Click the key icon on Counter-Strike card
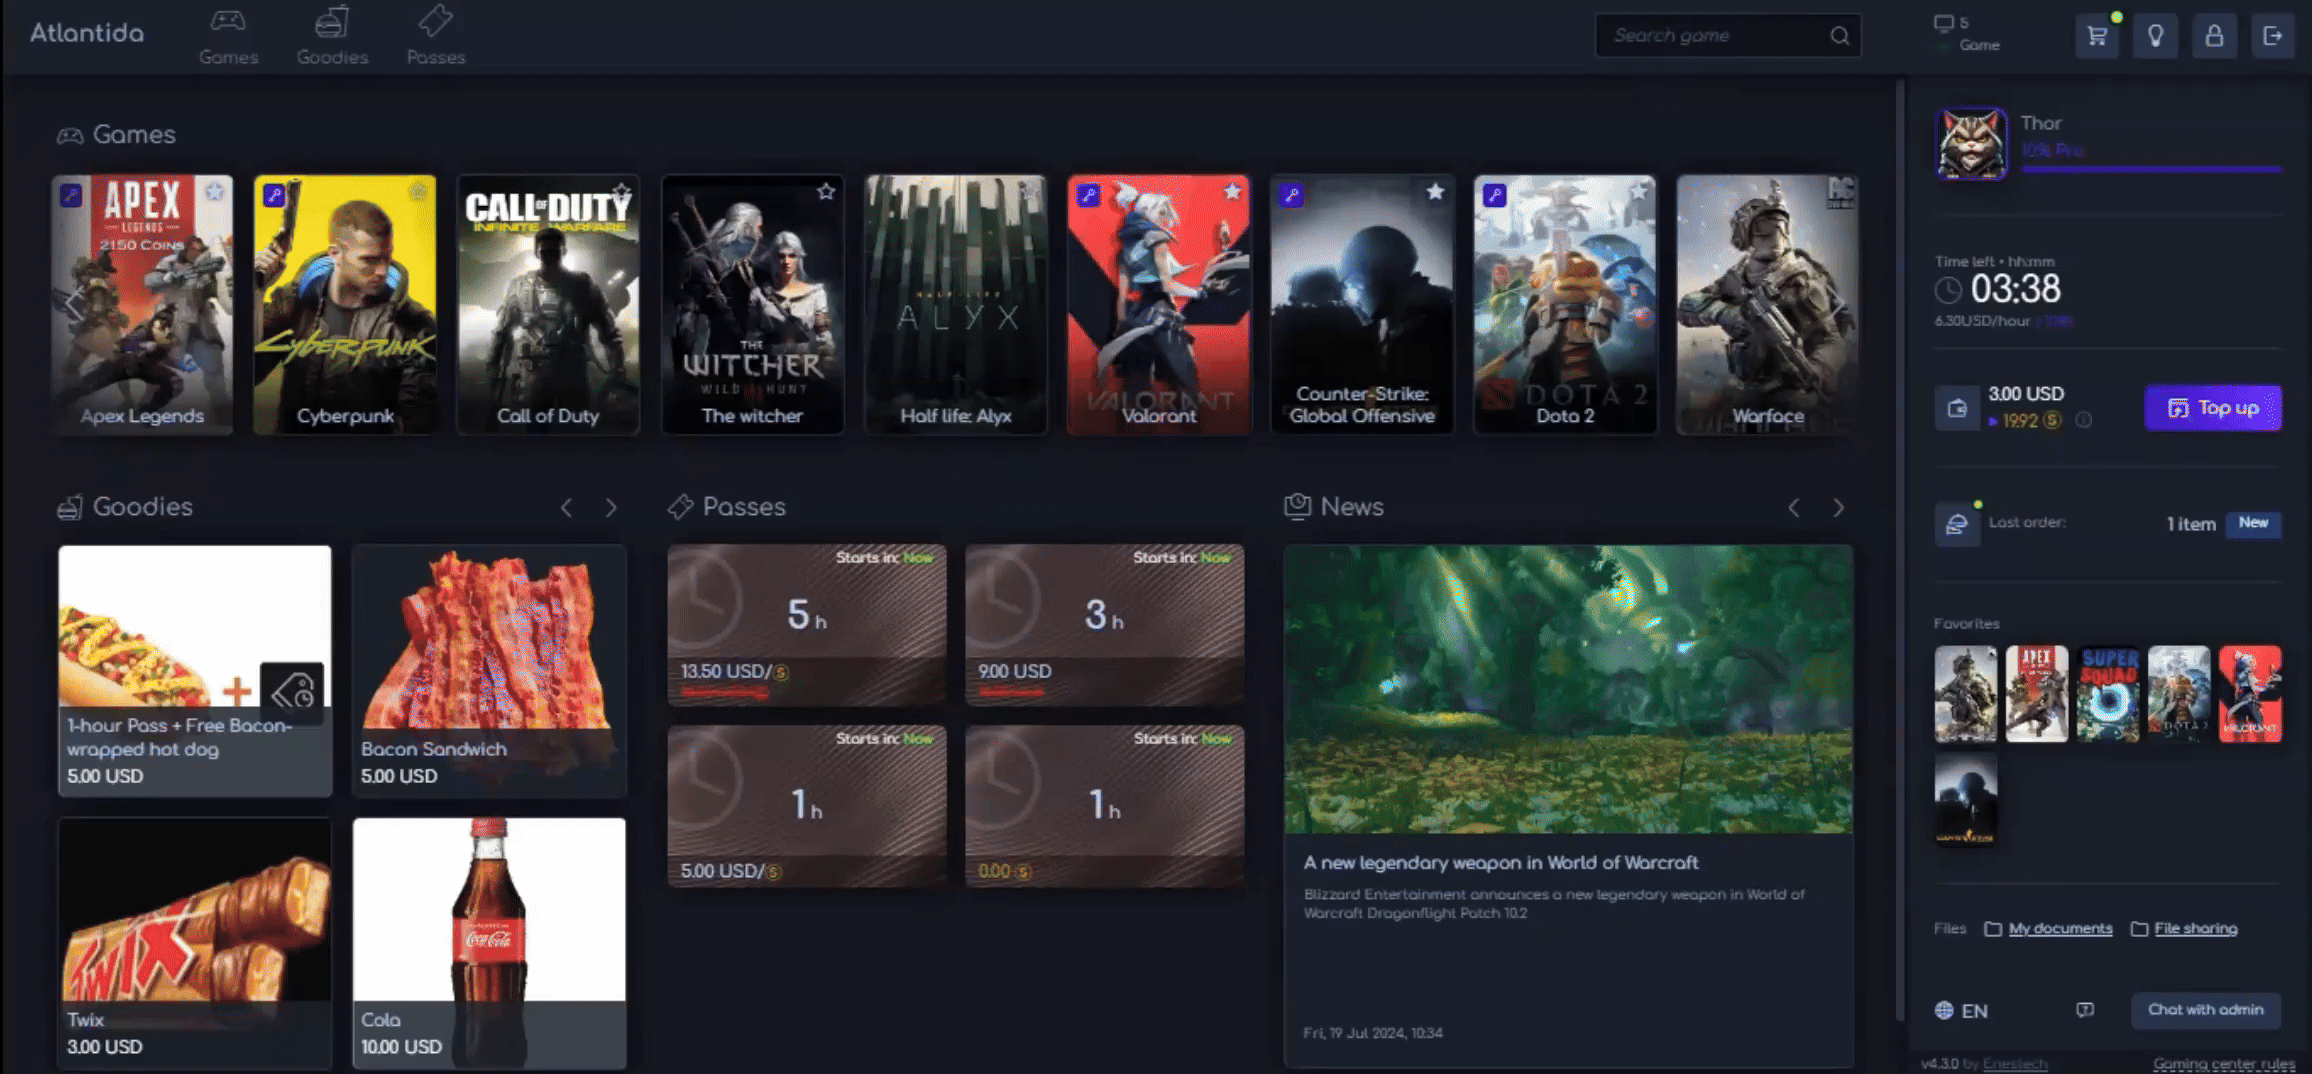The image size is (2312, 1074). point(1291,195)
